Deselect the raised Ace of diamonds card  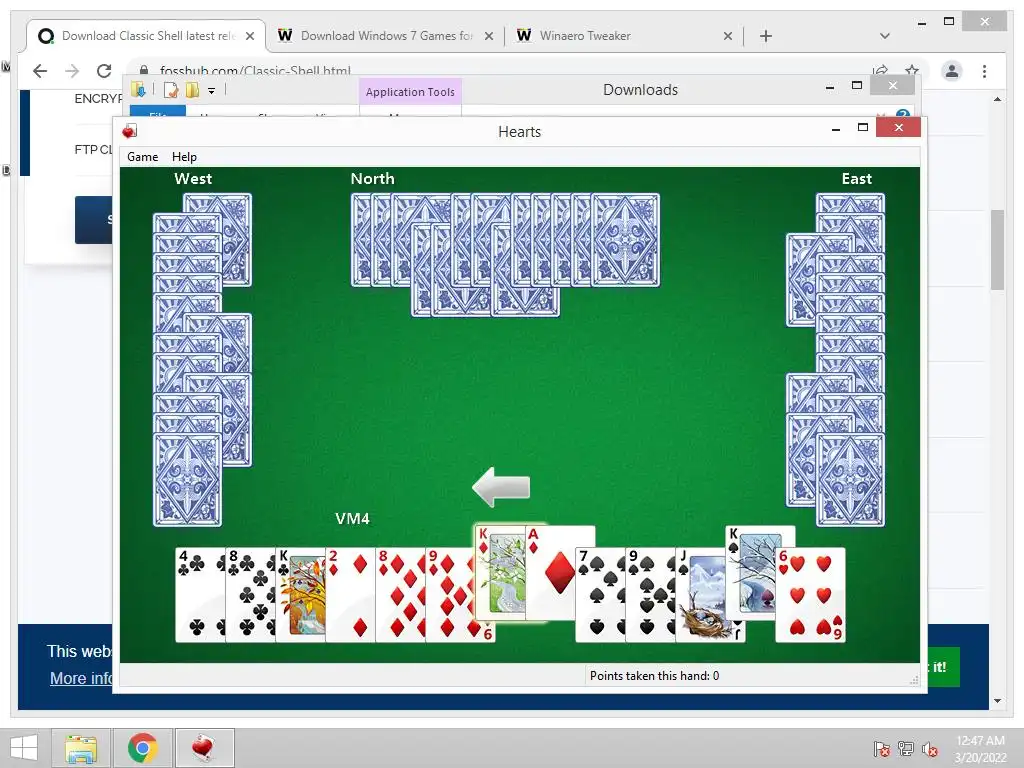pos(560,572)
